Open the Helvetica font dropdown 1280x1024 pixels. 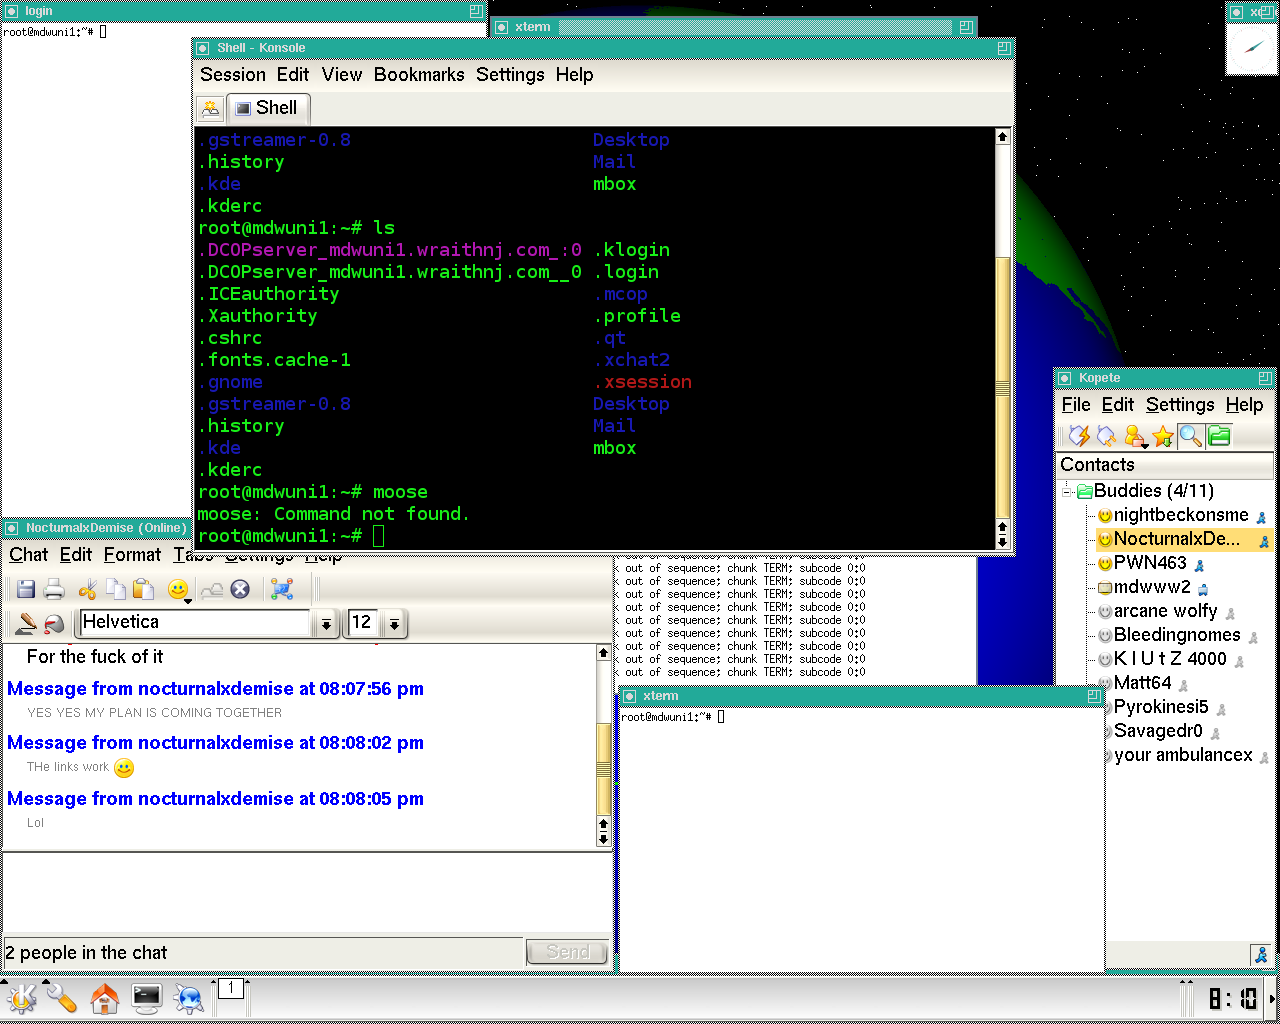(x=326, y=624)
